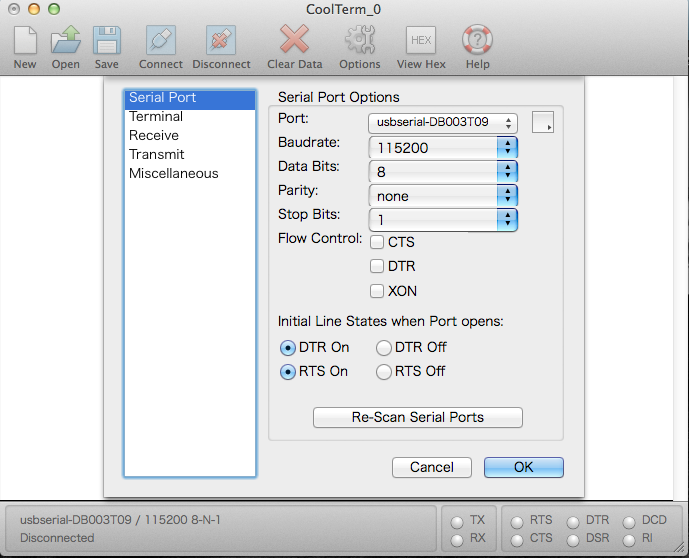This screenshot has height=558, width=689.
Task: Click the Re-Scan Serial Ports button
Action: click(x=418, y=418)
